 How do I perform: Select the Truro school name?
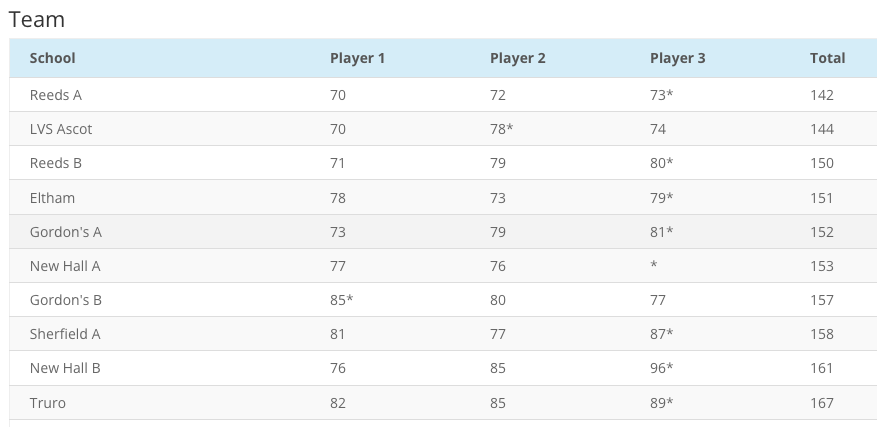tap(48, 403)
